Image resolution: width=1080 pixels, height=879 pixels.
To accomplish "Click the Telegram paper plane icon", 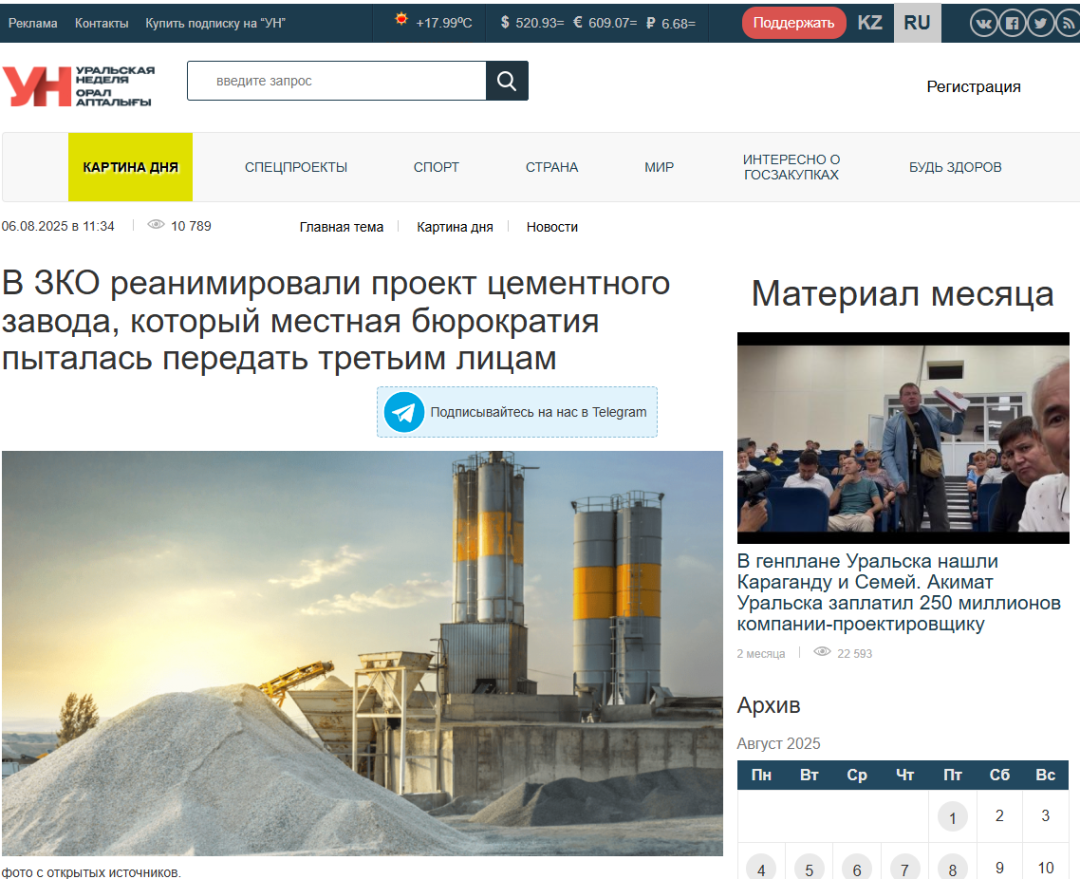I will [x=404, y=412].
